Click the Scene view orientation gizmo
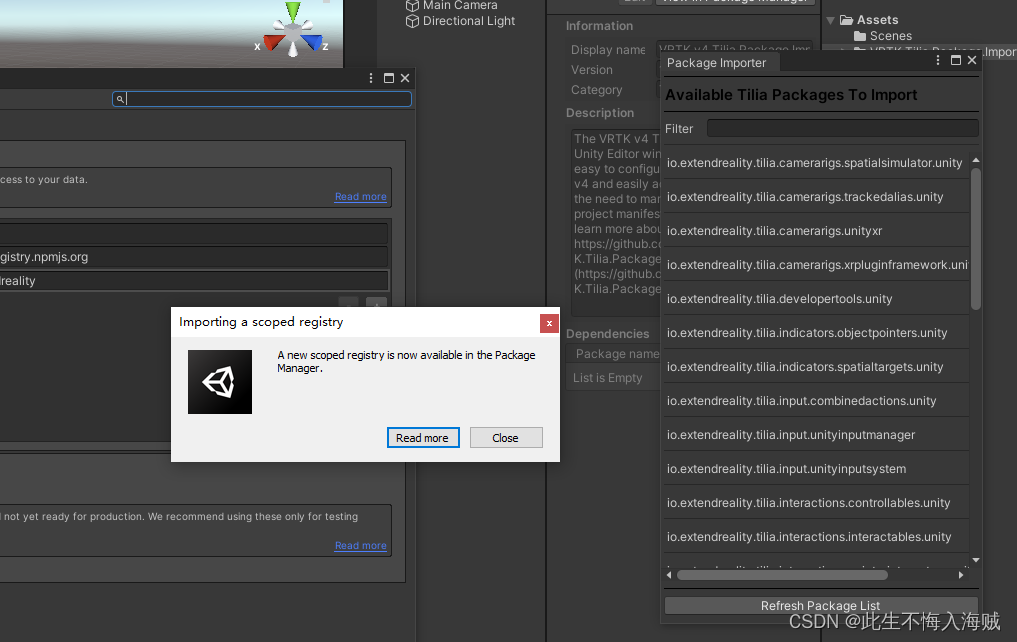Image resolution: width=1017 pixels, height=642 pixels. point(293,30)
